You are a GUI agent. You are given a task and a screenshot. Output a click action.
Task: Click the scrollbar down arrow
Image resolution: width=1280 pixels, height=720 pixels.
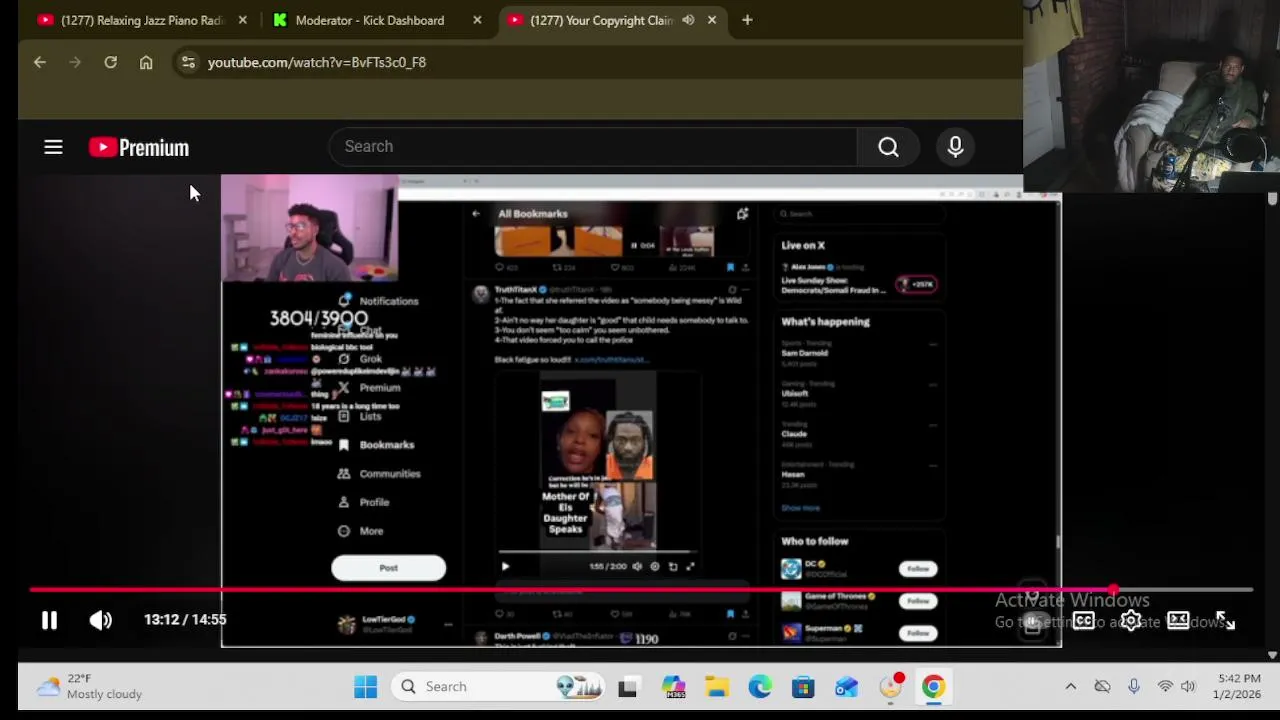click(1272, 655)
